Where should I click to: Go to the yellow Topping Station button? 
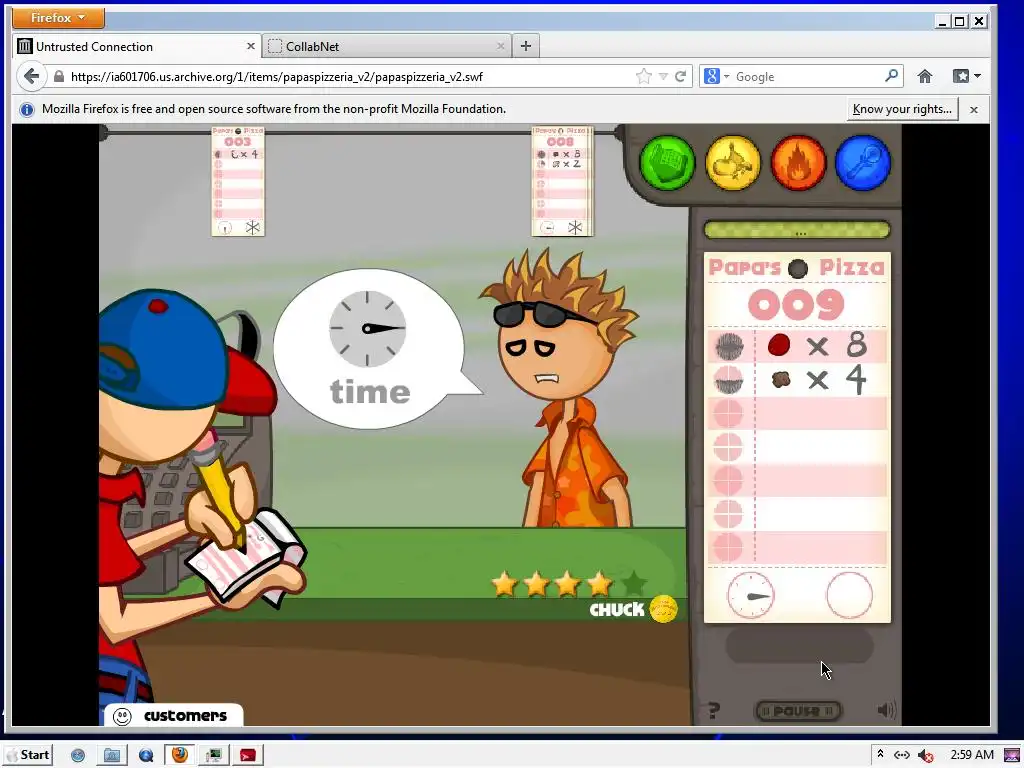pos(733,163)
